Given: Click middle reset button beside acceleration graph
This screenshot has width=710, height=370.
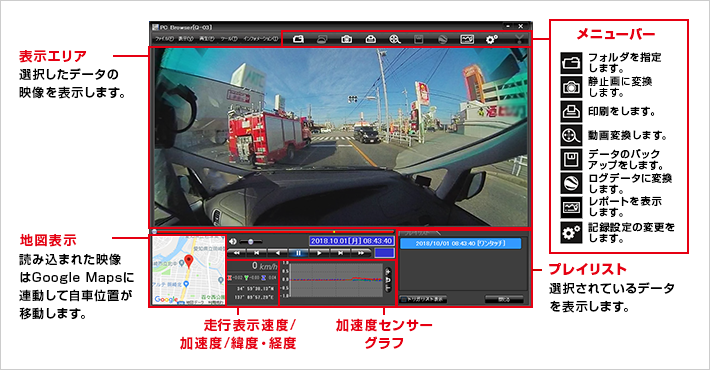Looking at the screenshot, I should point(388,280).
